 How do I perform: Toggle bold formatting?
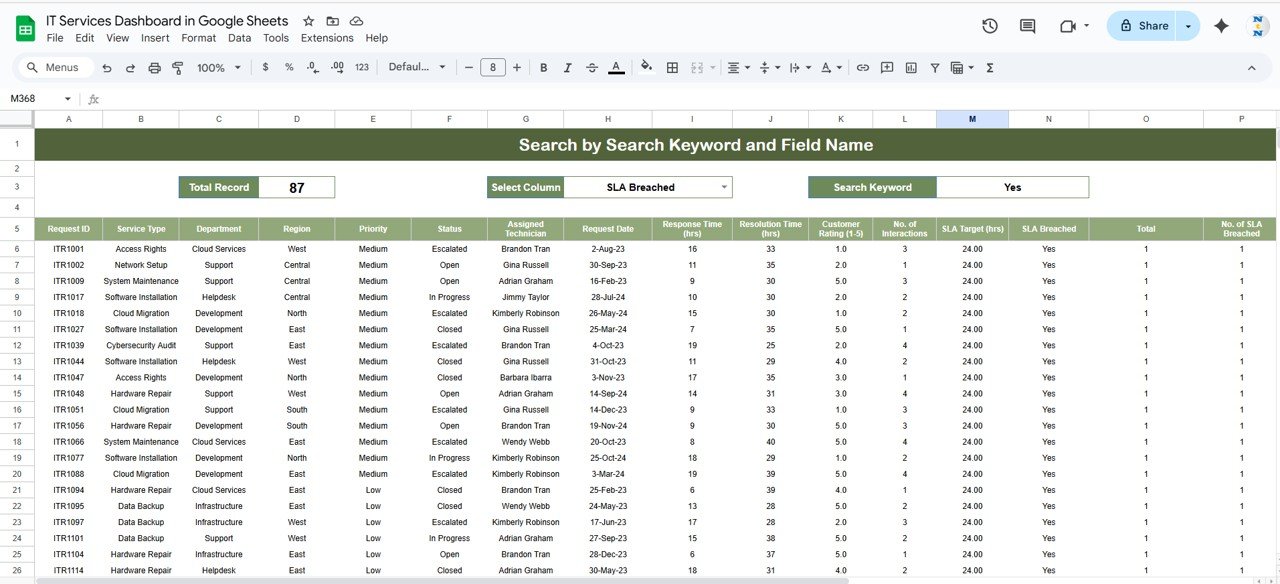pyautogui.click(x=544, y=68)
